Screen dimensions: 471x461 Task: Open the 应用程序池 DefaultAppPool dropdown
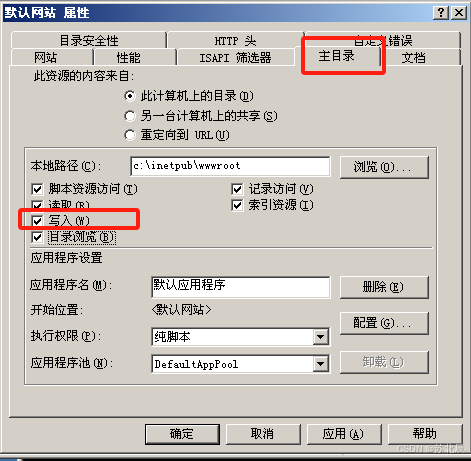(x=321, y=364)
